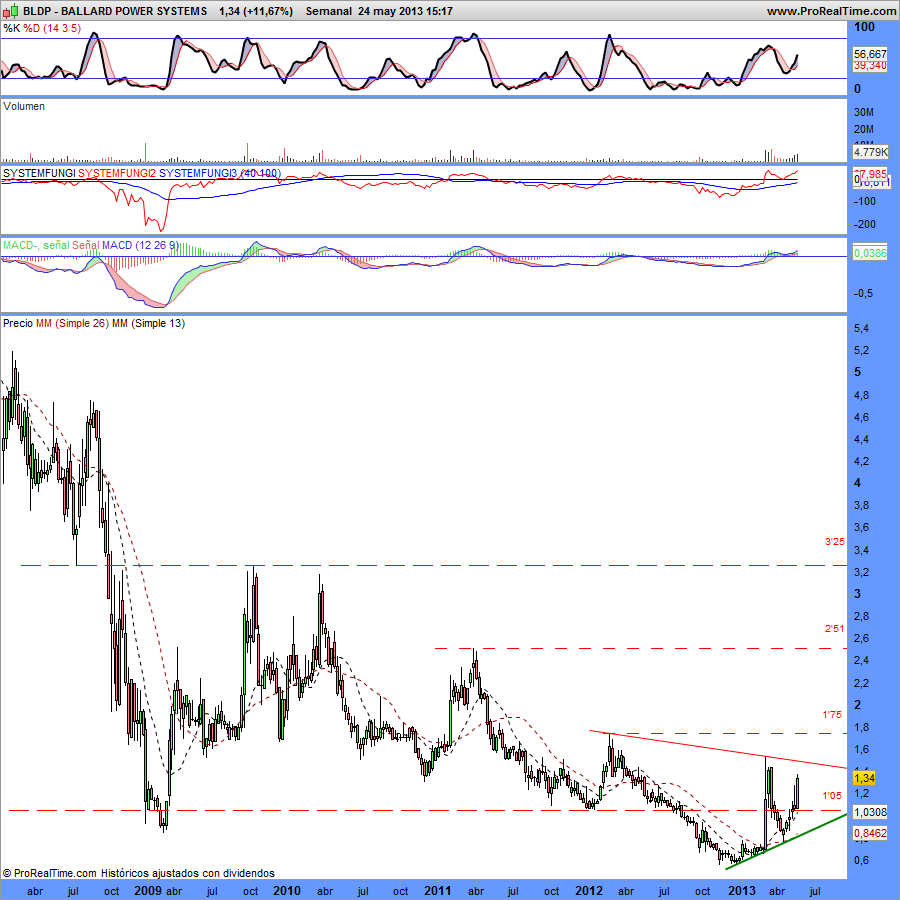Click the 56,667 stochastic value tag
This screenshot has width=900, height=900.
pyautogui.click(x=870, y=54)
